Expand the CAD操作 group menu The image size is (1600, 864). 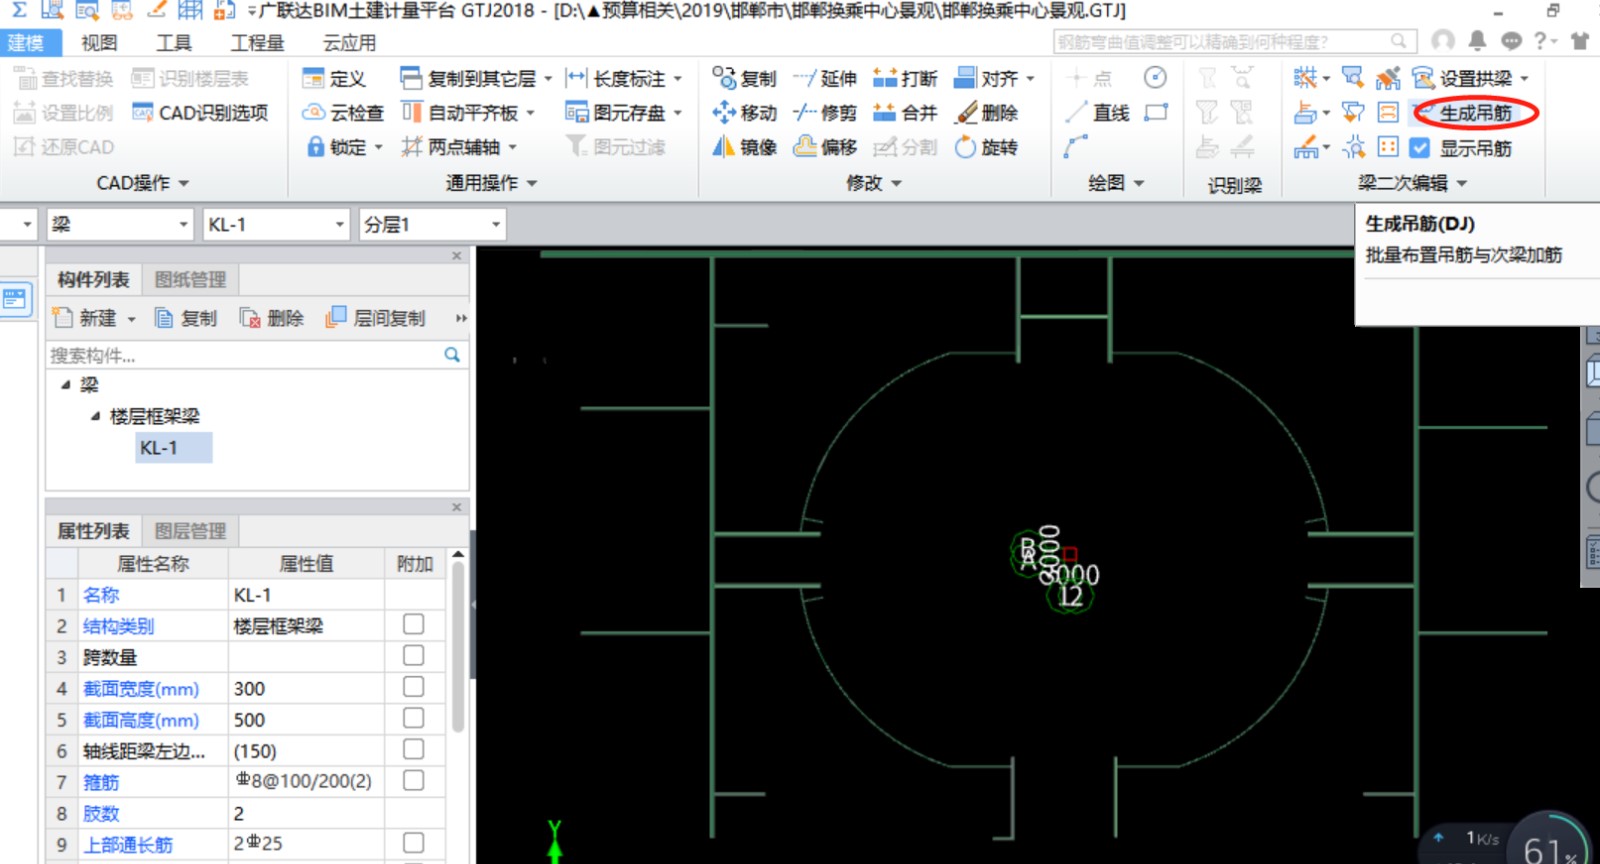pos(143,183)
